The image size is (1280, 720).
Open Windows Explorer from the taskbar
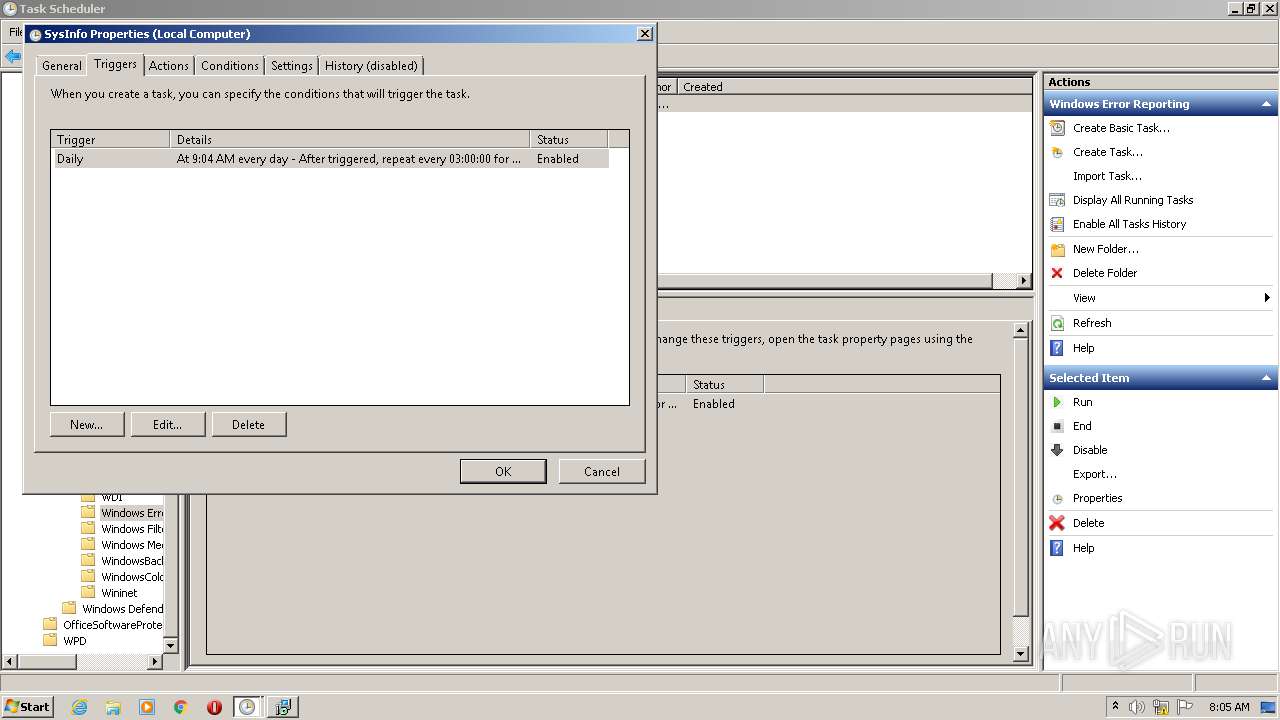[x=113, y=707]
